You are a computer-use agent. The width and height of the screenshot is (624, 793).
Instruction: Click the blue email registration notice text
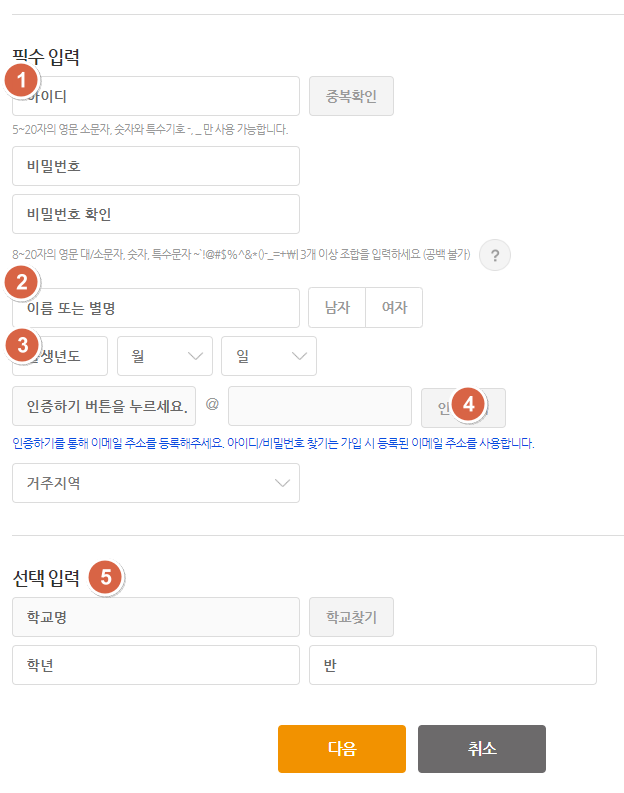point(273,444)
